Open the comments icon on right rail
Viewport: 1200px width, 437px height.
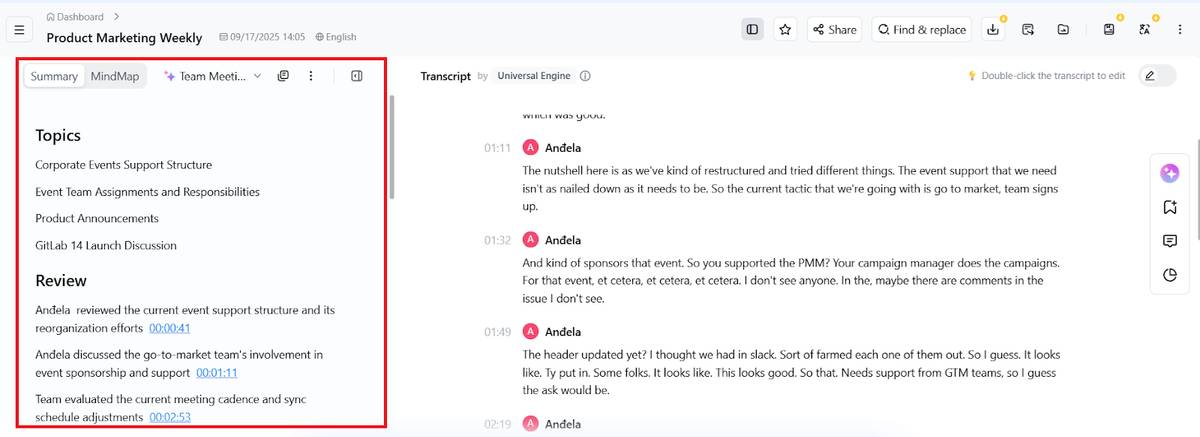point(1170,241)
